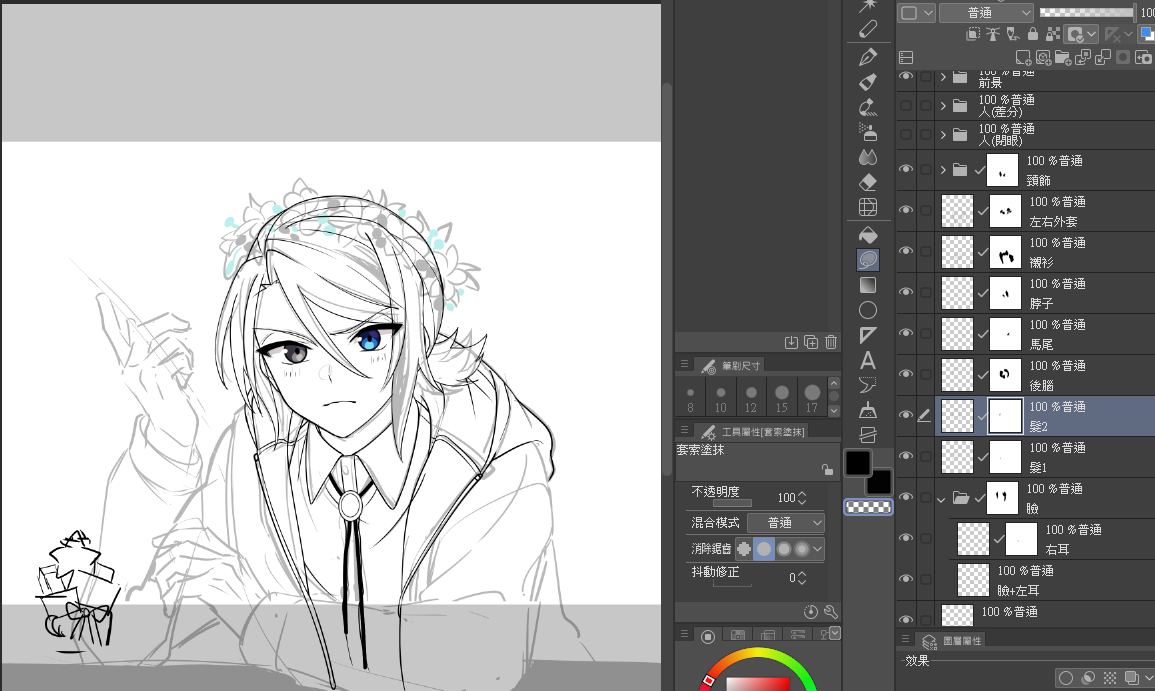Create a new layer folder
Screen dimensions: 1155x691
click(x=1063, y=57)
